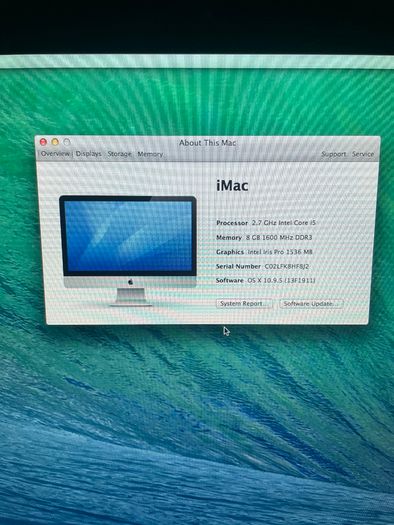Click the Apple logo on iMac illustration
This screenshot has width=394, height=525.
coord(131,282)
